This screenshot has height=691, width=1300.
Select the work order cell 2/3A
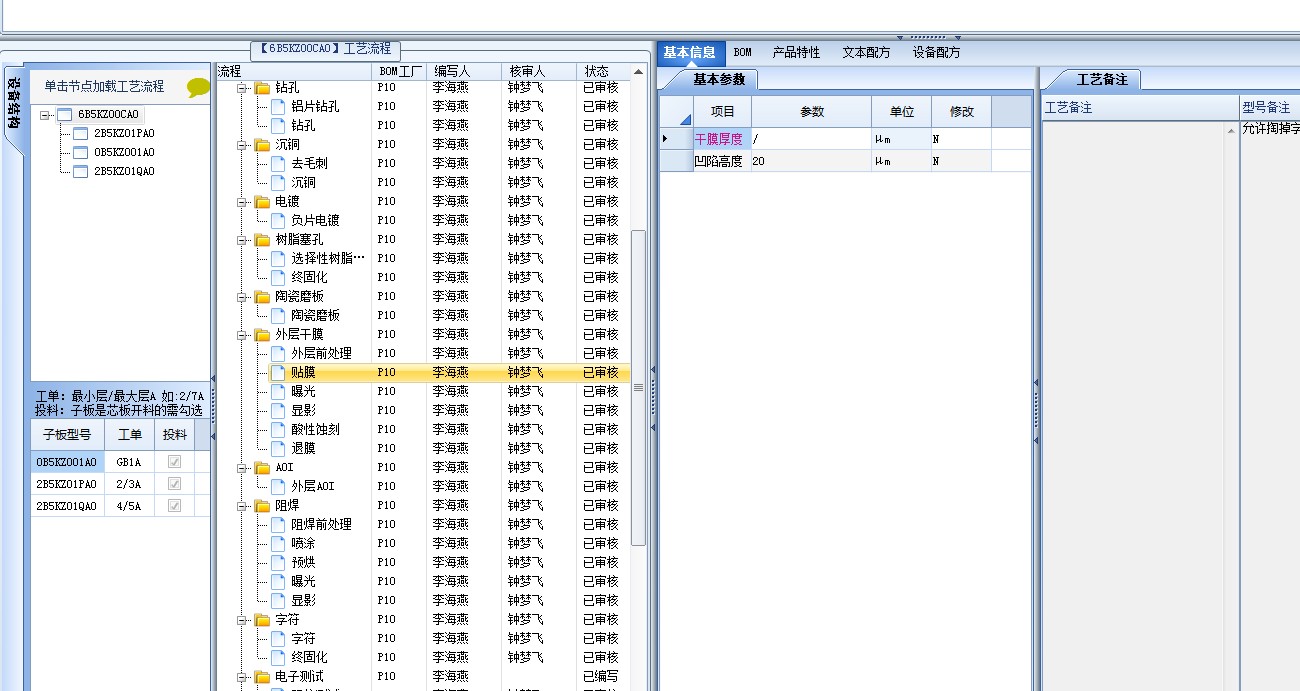131,484
